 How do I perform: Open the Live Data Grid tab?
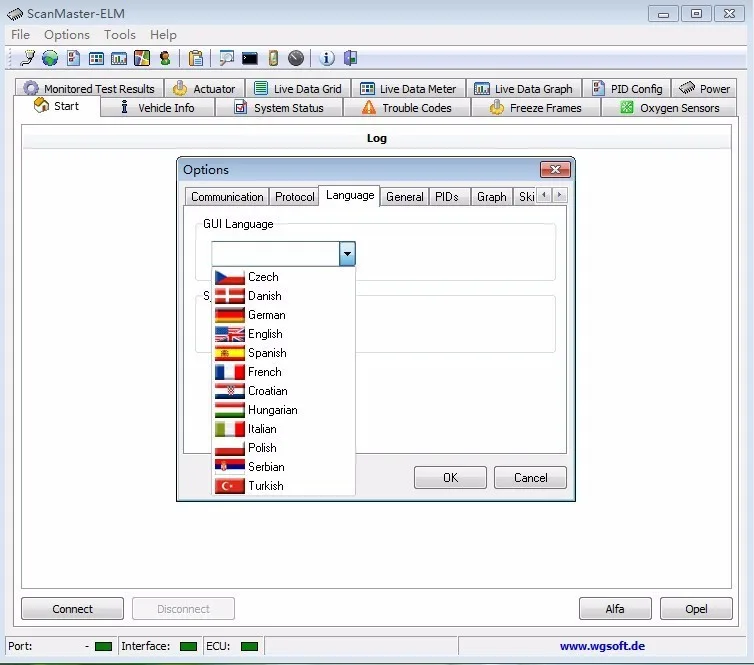coord(298,88)
